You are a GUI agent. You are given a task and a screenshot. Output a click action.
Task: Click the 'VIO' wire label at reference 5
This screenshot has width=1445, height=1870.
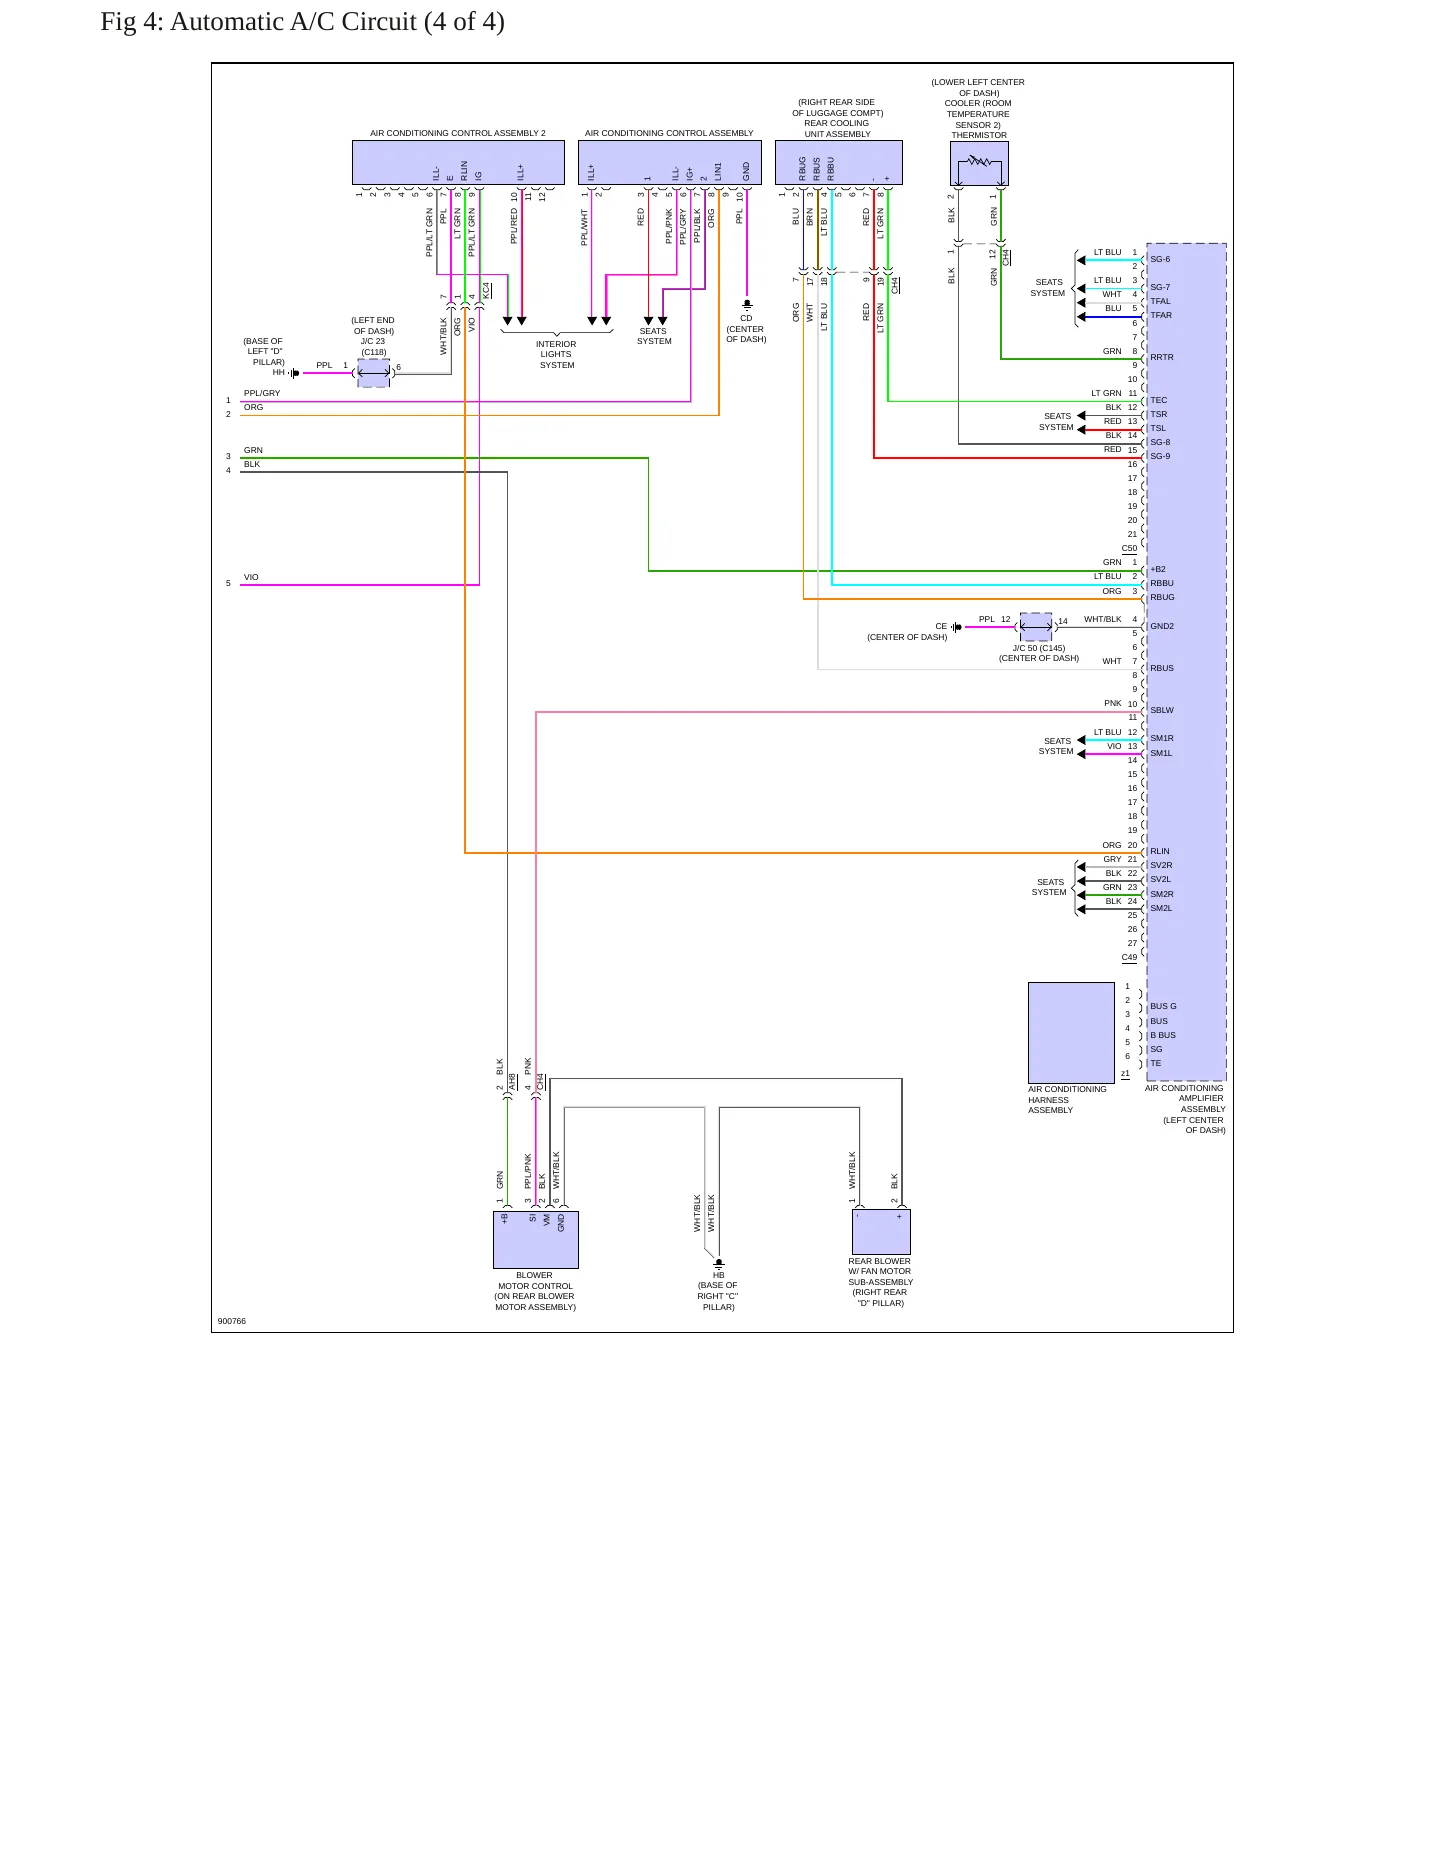point(251,577)
